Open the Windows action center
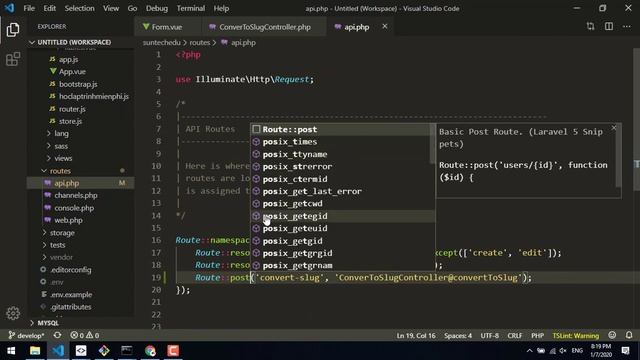Screen dimensions: 640x360 (625, 351)
